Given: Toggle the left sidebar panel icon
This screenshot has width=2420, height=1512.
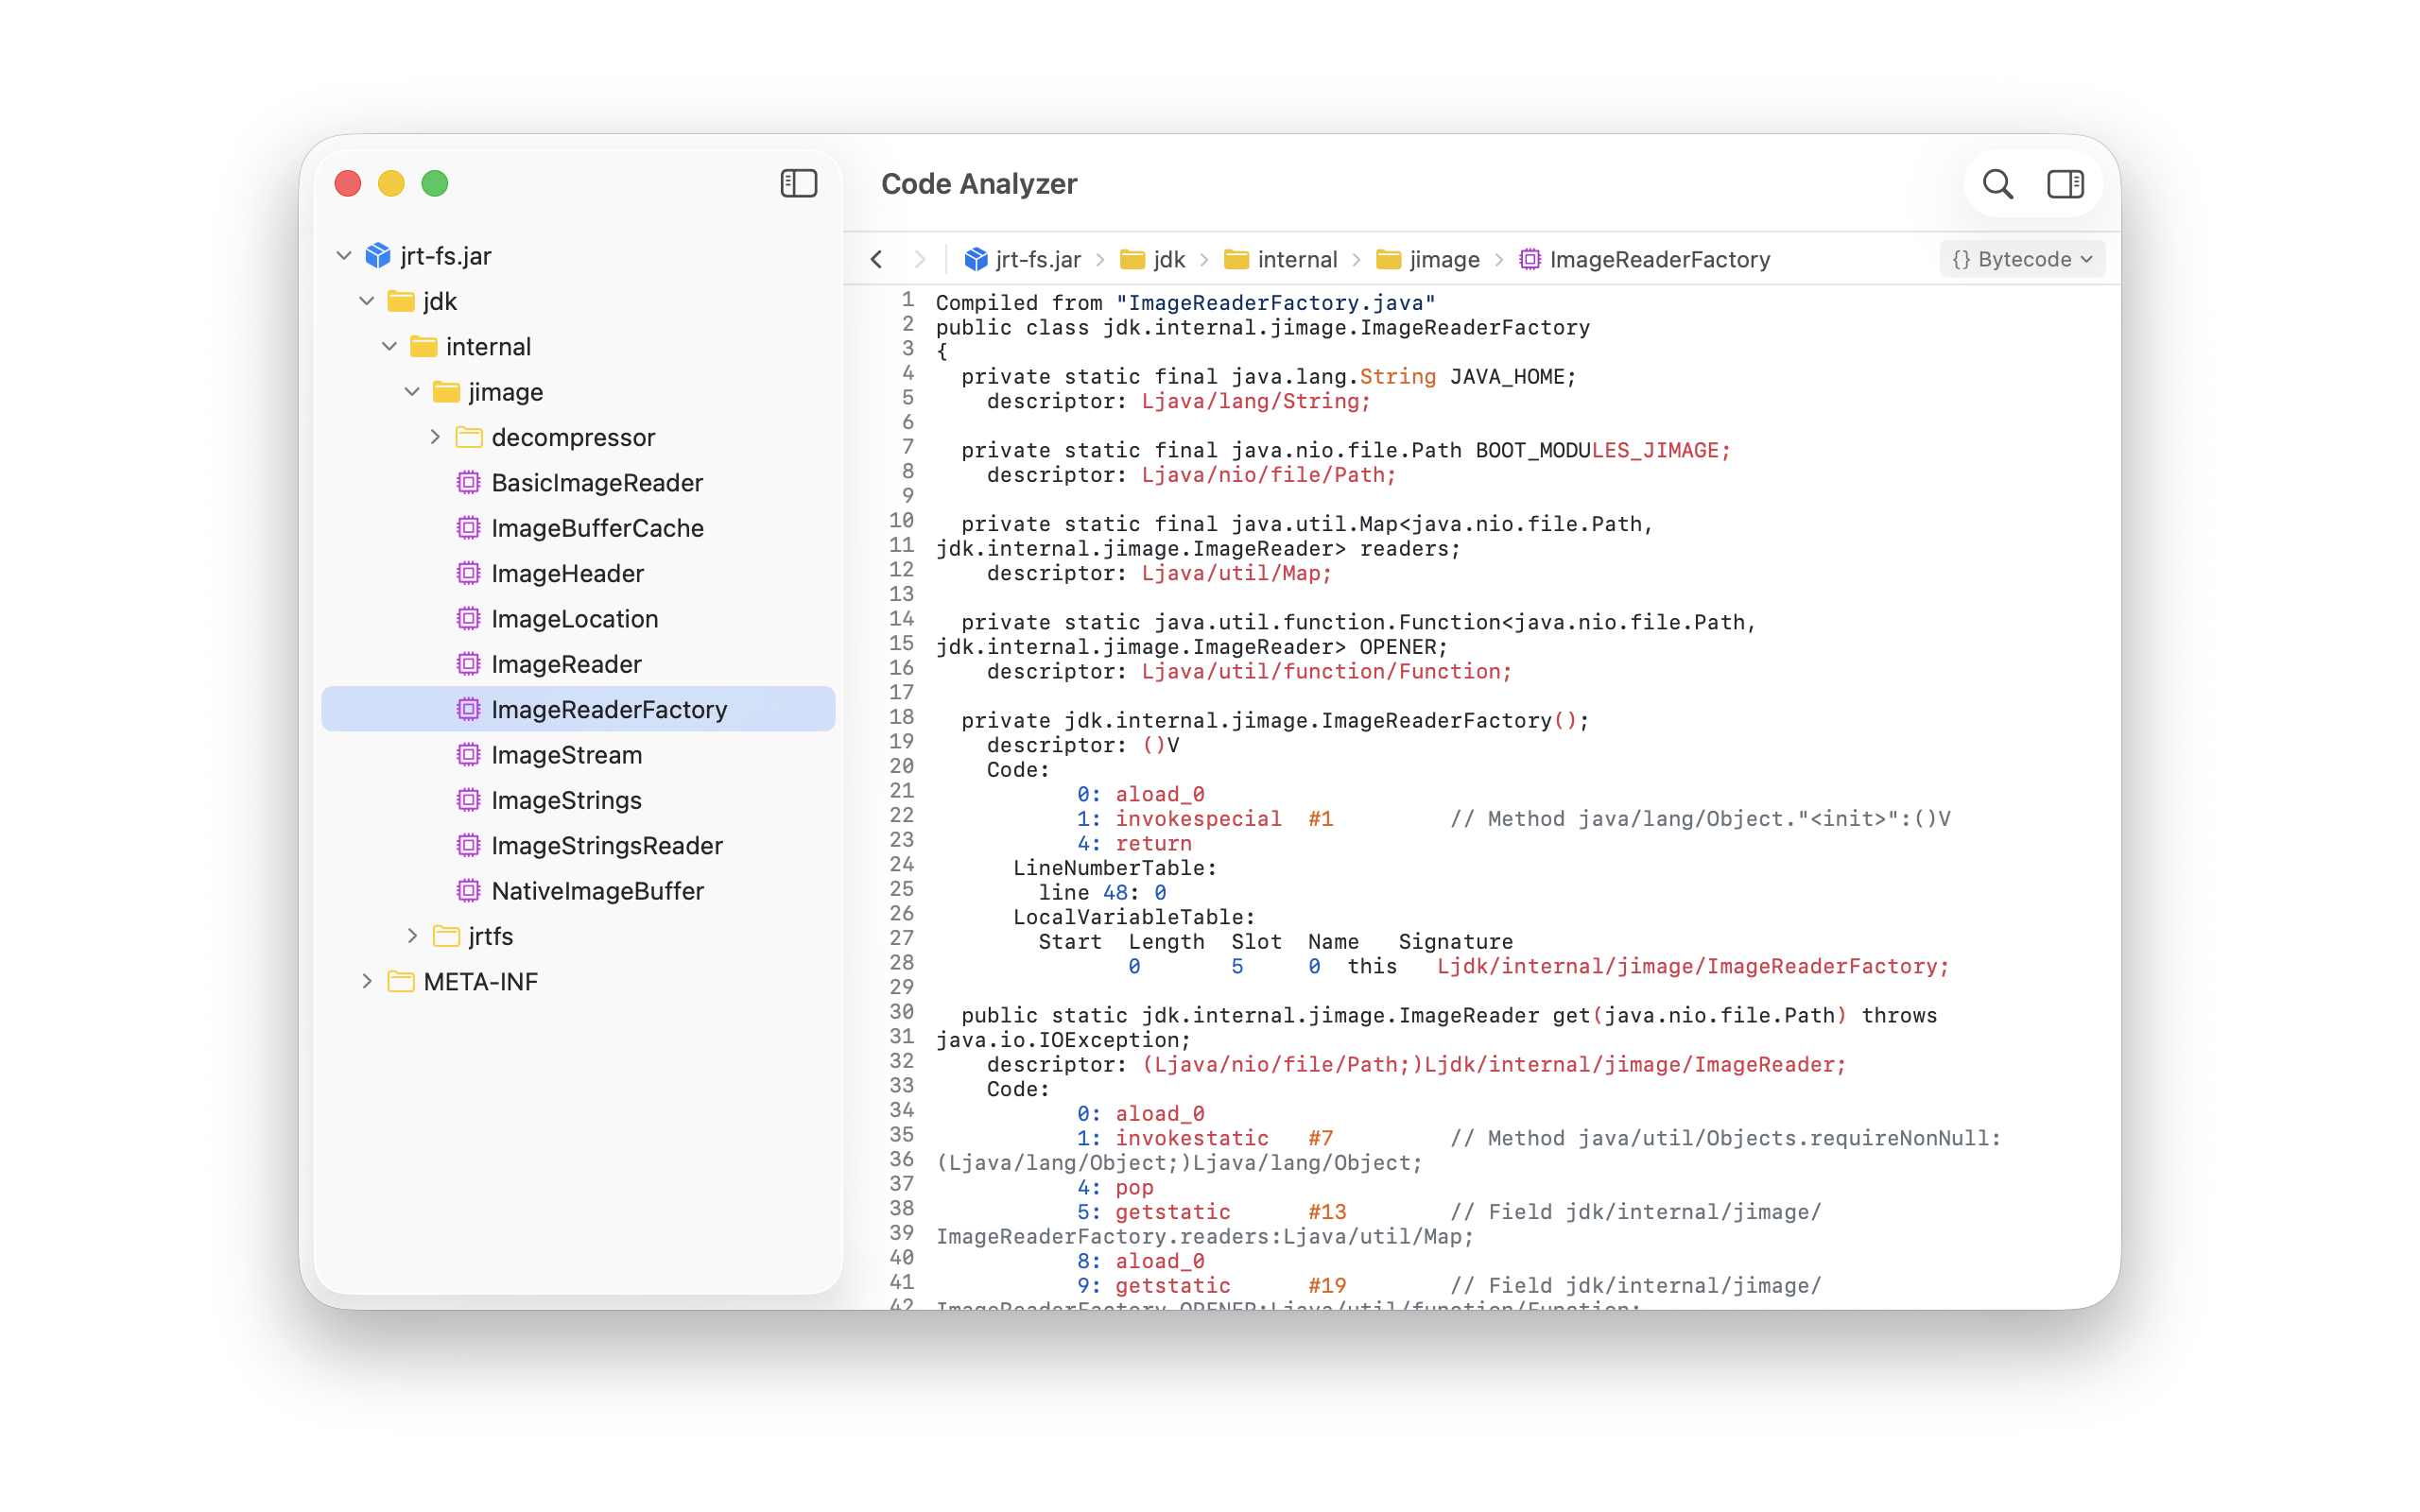Looking at the screenshot, I should pos(798,184).
